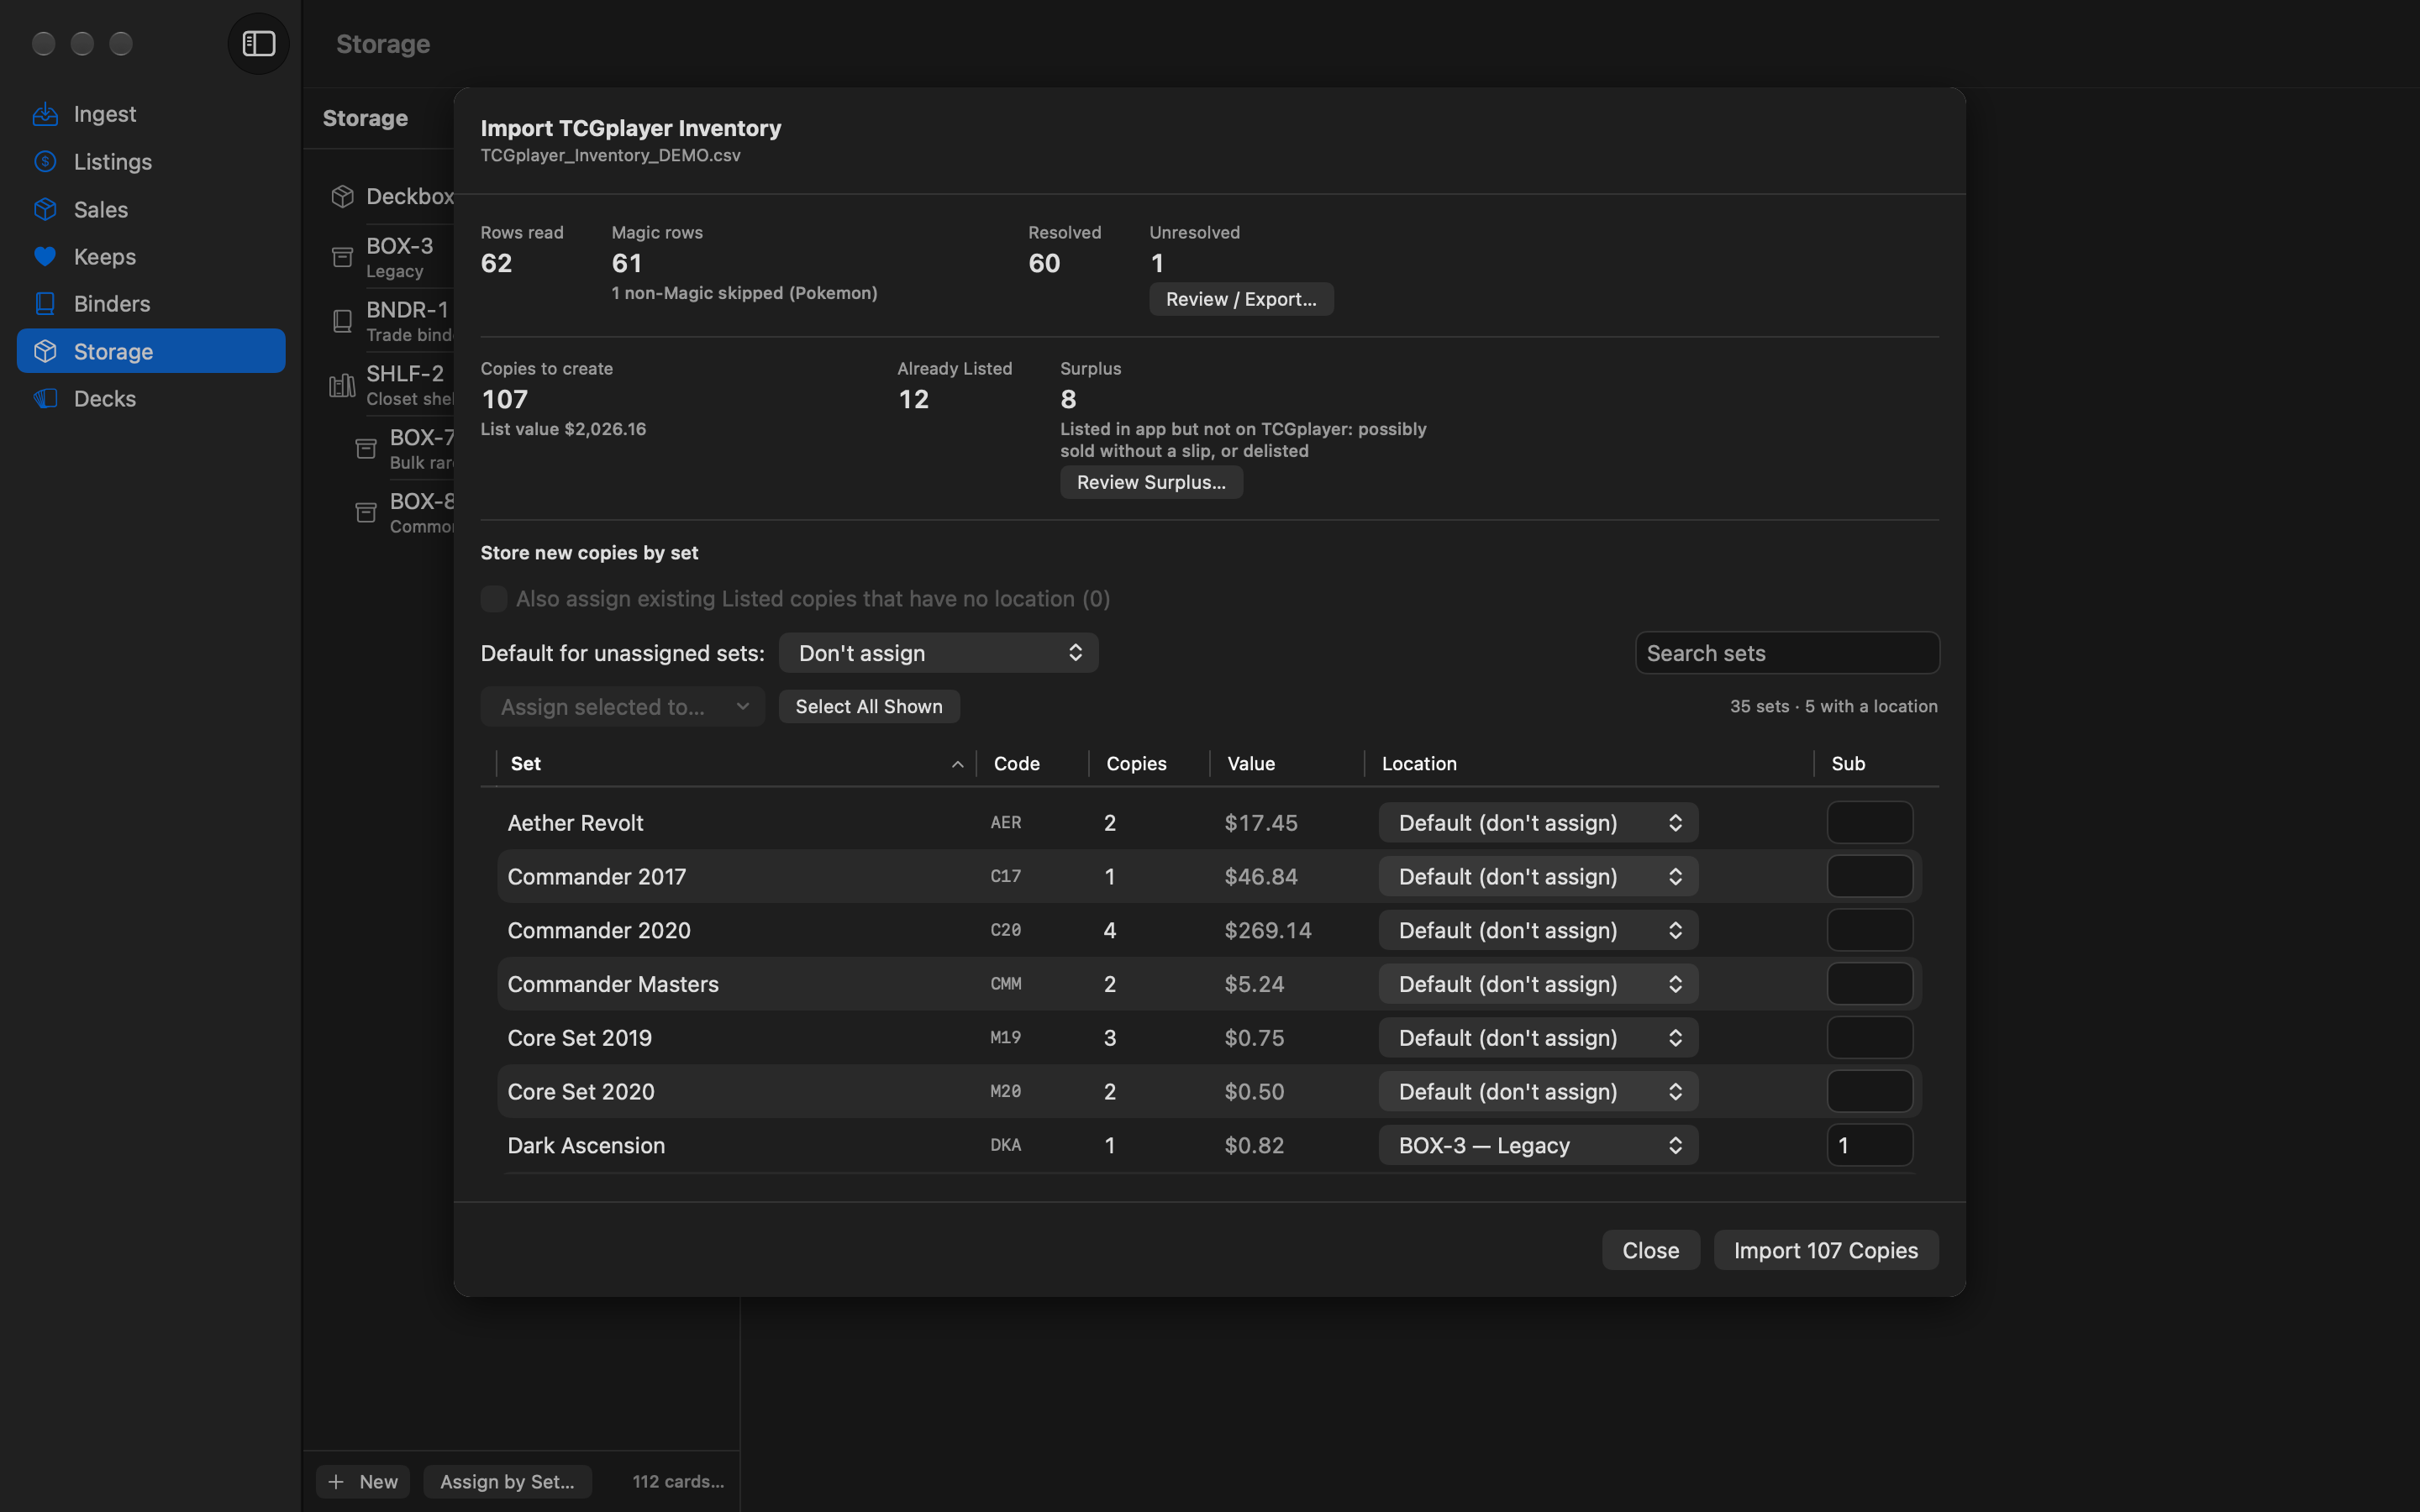
Task: Click the plus icon next to New
Action: pos(336,1481)
